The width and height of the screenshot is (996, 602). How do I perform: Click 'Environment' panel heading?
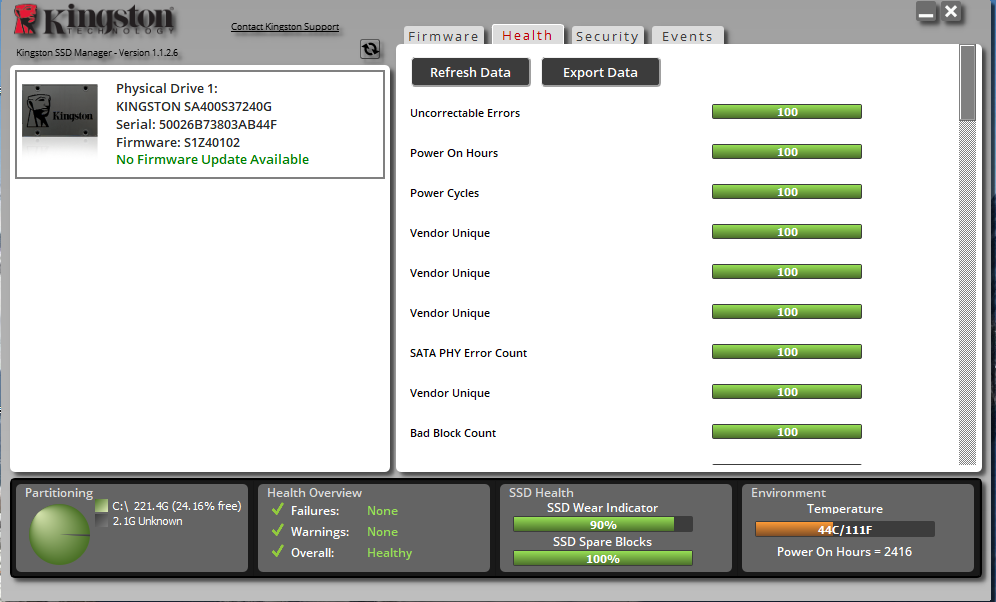coord(788,493)
